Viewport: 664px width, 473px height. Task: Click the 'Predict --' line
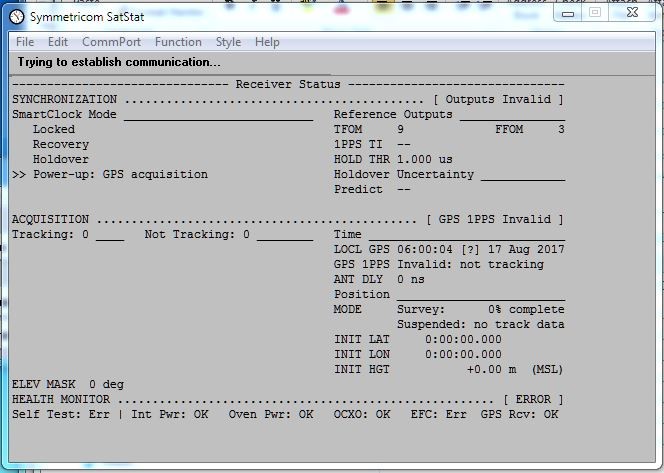(x=372, y=189)
